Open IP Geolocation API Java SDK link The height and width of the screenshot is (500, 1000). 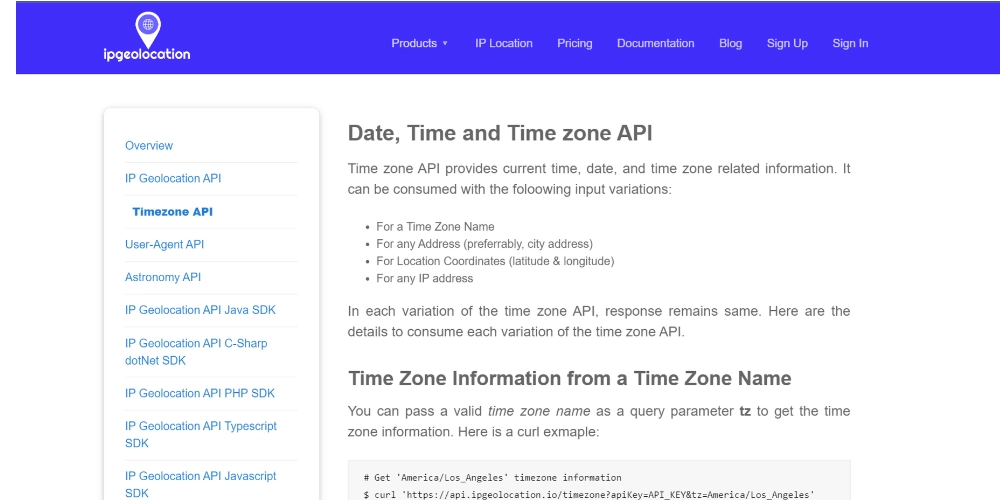(x=200, y=311)
